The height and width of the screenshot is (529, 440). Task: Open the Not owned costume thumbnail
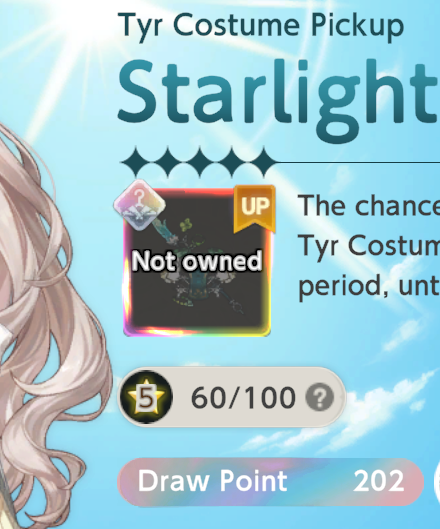click(x=197, y=262)
